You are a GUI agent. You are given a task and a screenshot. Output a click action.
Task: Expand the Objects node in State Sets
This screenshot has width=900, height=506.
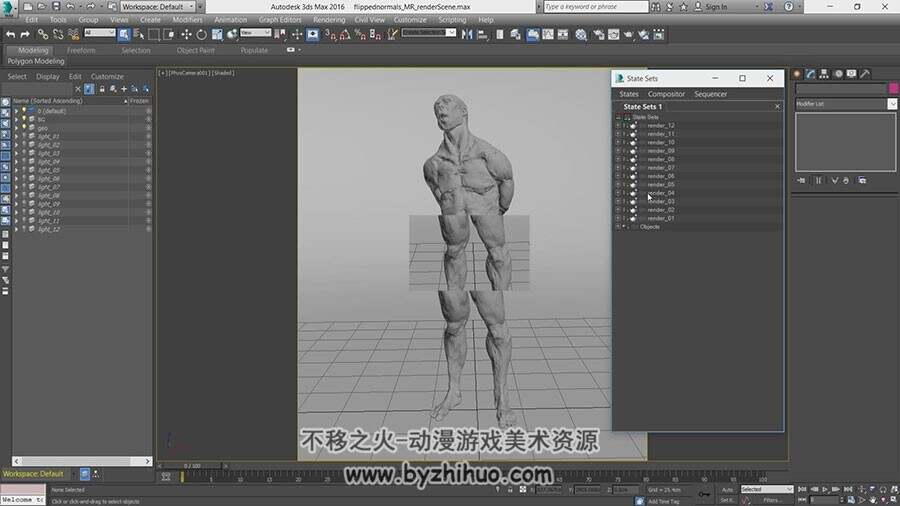[x=618, y=227]
